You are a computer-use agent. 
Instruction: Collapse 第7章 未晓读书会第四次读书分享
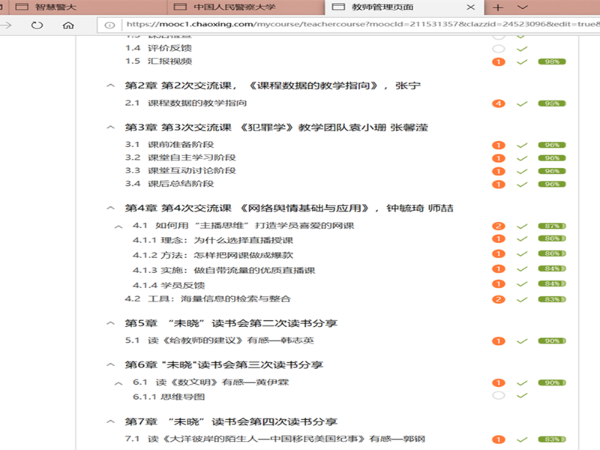(x=110, y=420)
